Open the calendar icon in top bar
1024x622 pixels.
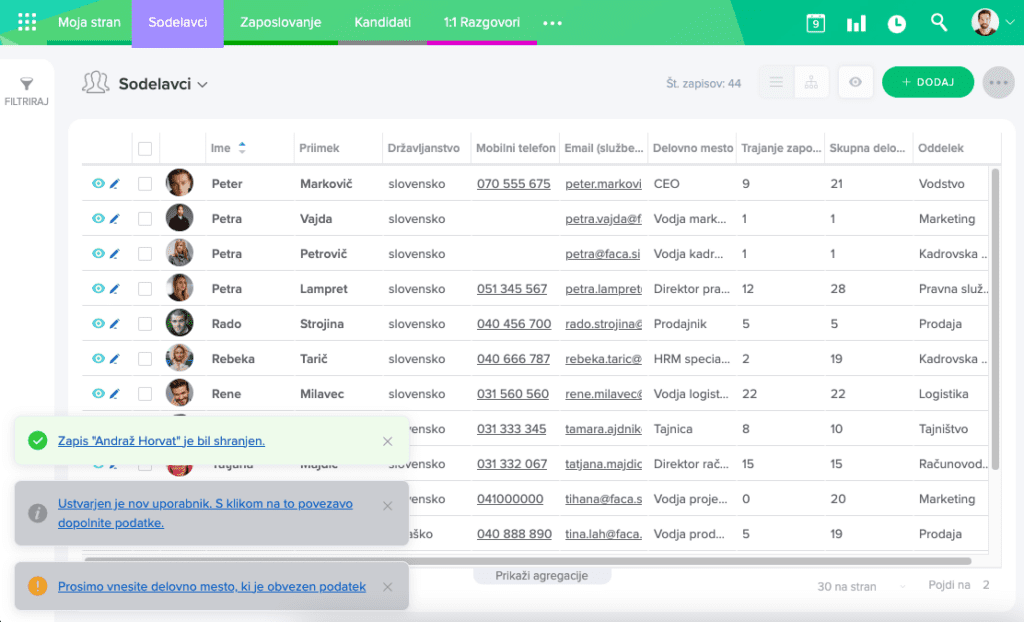pyautogui.click(x=815, y=23)
